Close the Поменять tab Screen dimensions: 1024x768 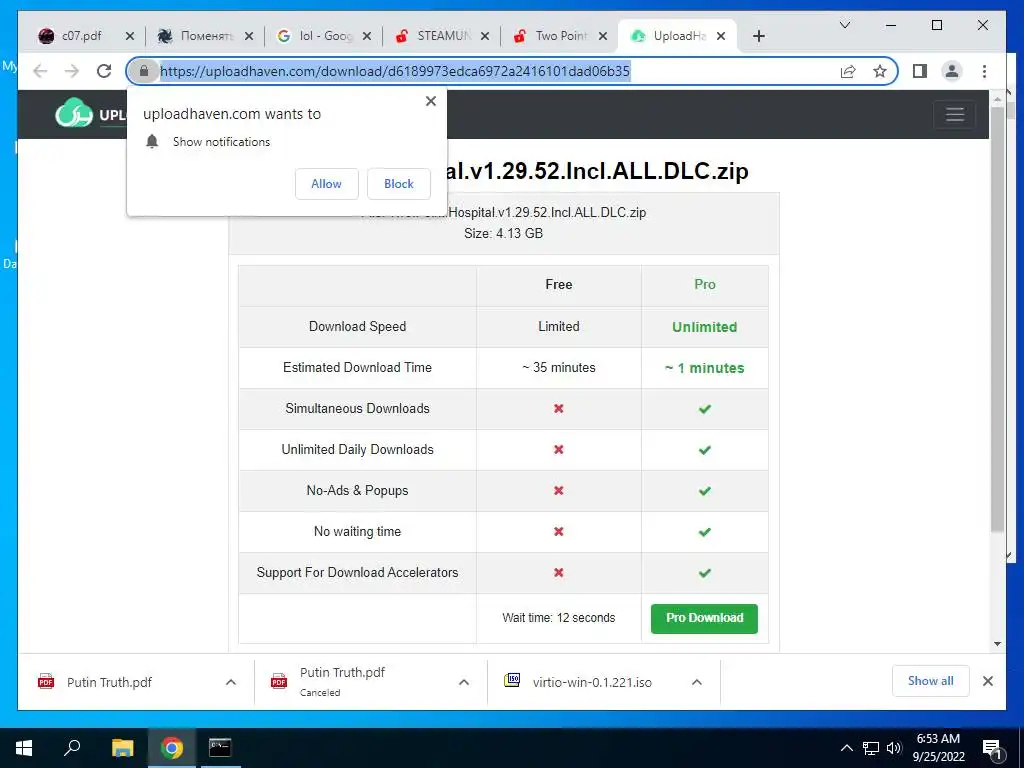point(249,36)
